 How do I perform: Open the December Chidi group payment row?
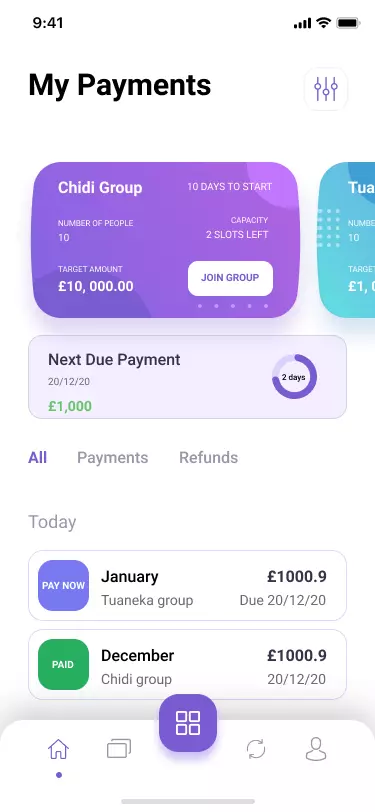click(187, 664)
